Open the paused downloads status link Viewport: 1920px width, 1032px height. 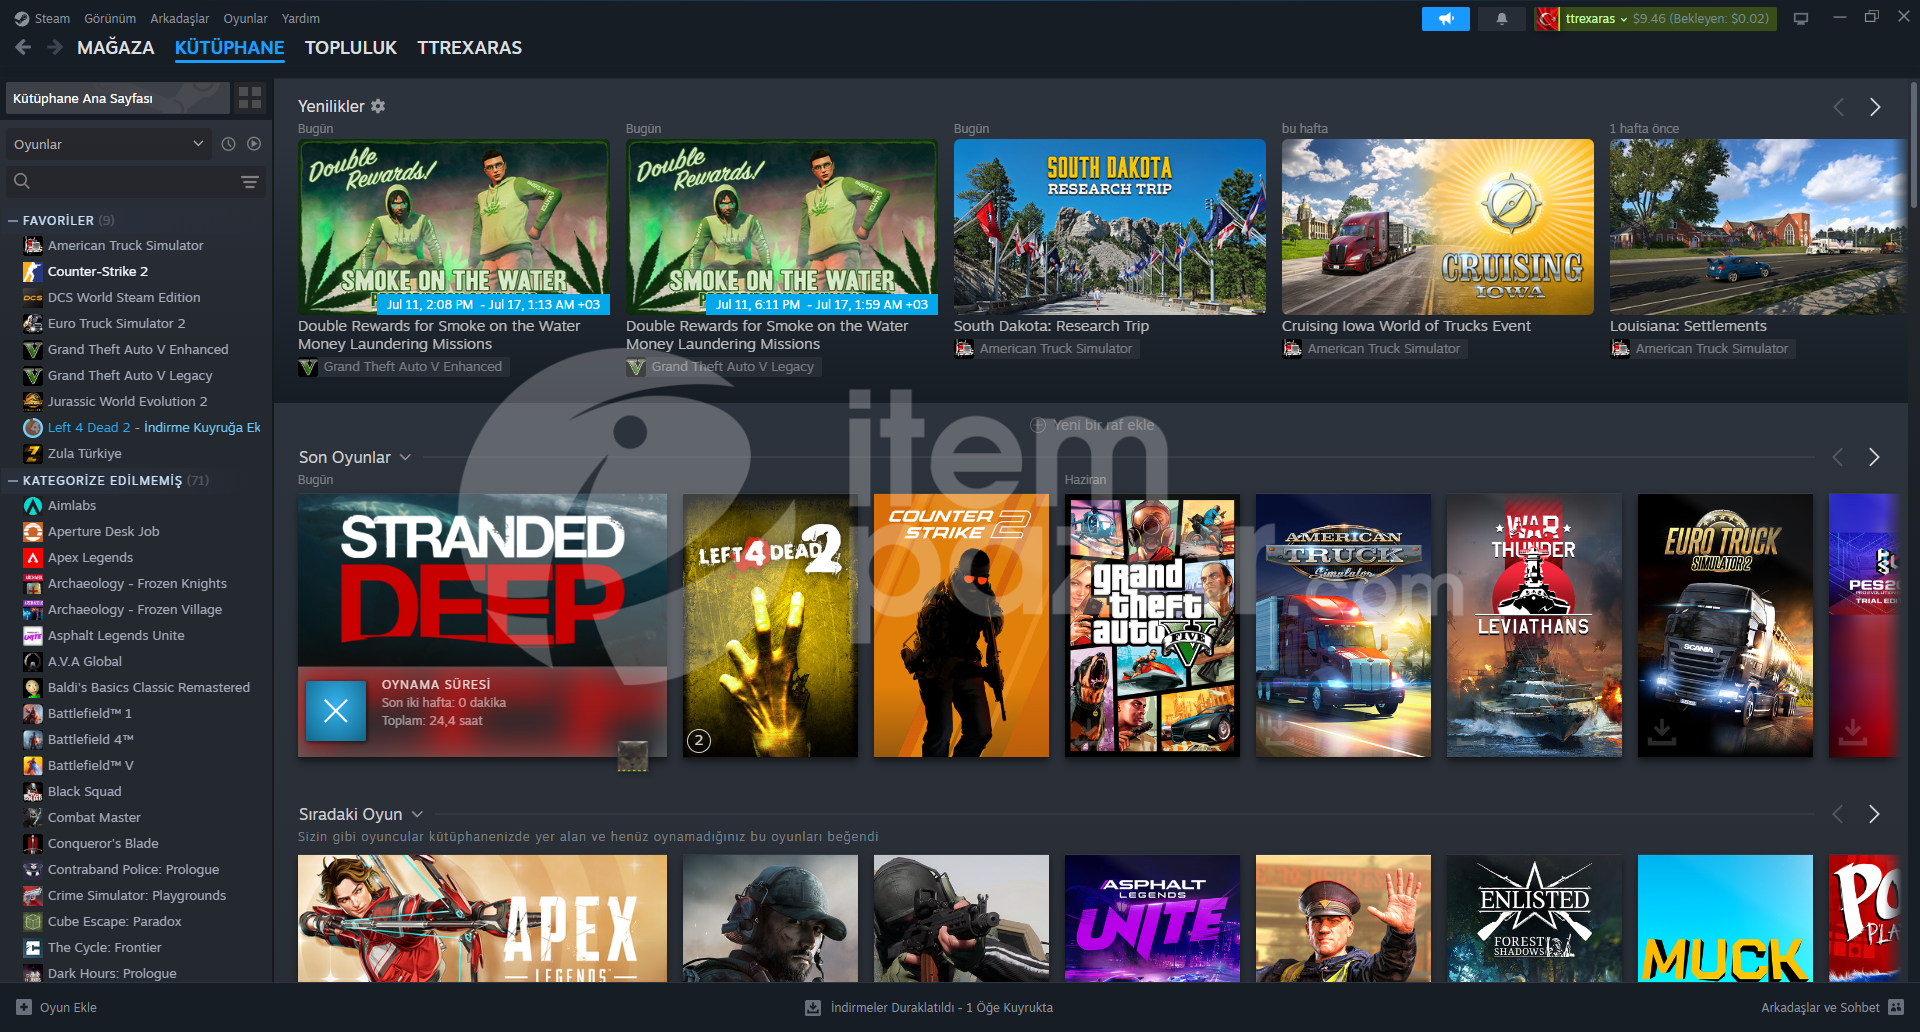929,1008
